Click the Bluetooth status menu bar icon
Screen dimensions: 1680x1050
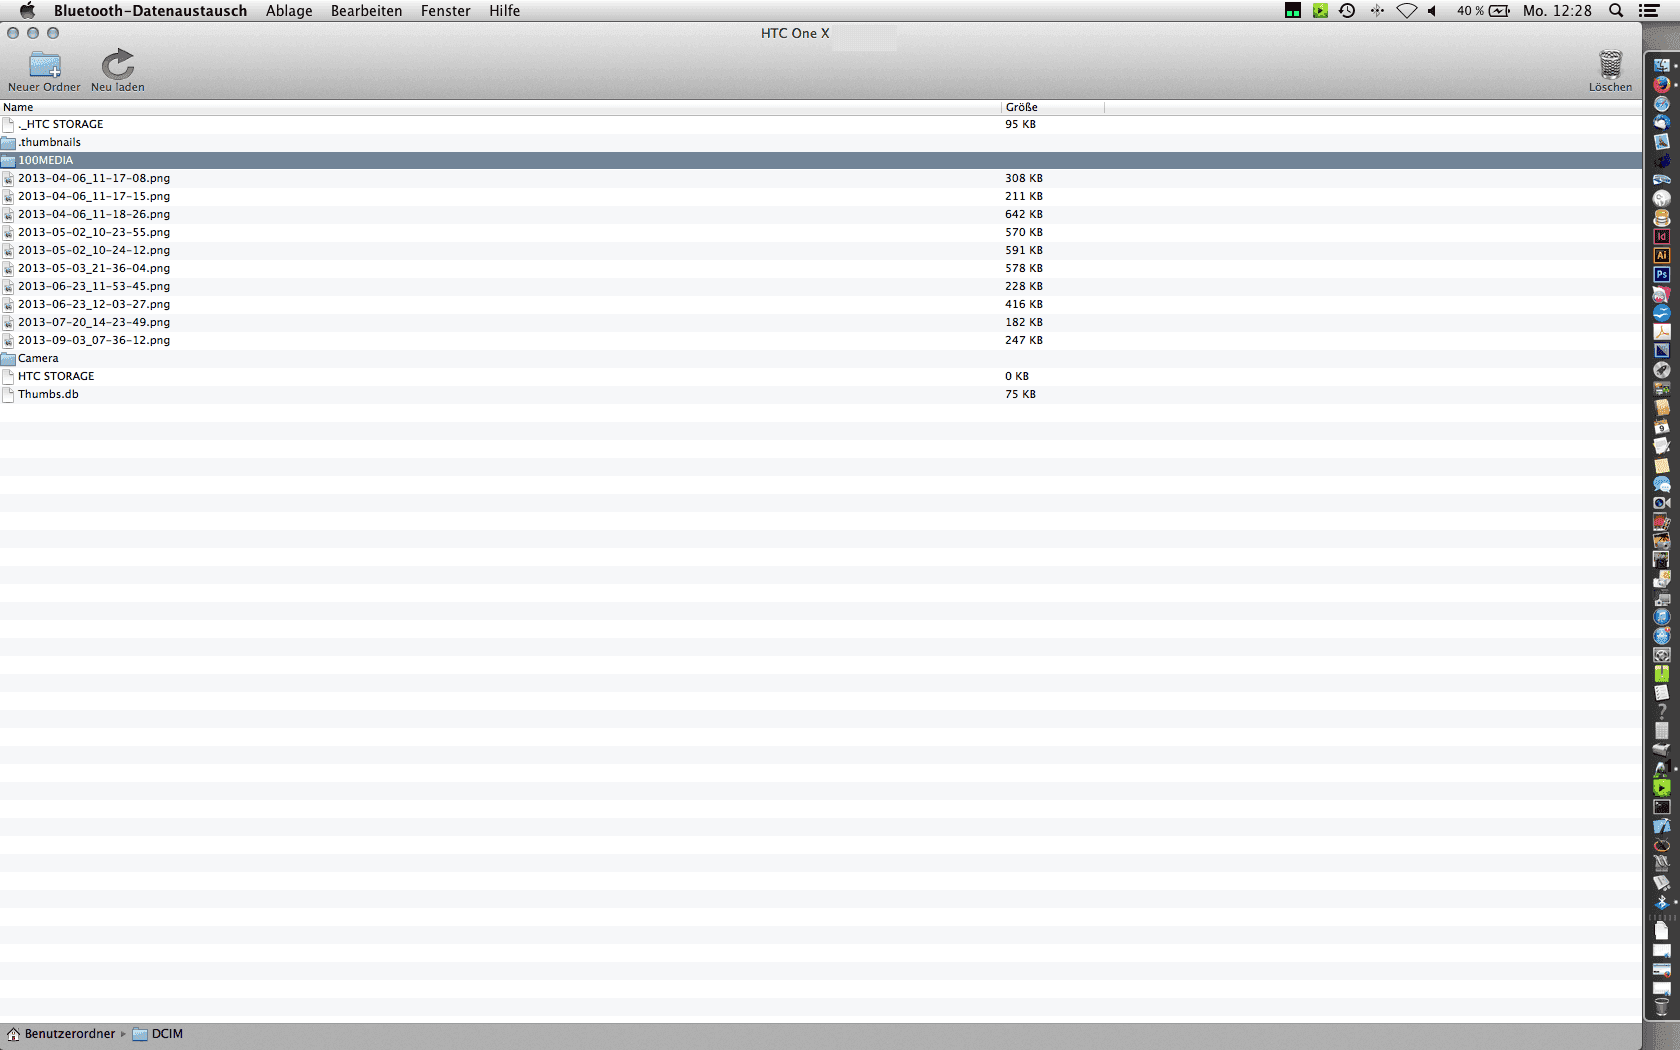(1377, 11)
